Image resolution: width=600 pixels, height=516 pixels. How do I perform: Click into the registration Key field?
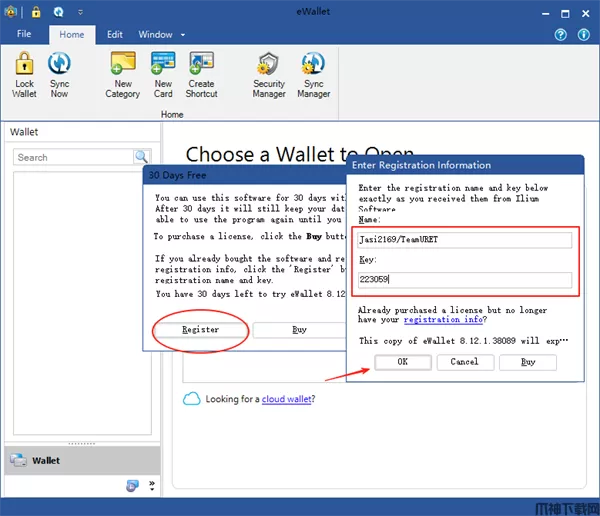point(465,280)
